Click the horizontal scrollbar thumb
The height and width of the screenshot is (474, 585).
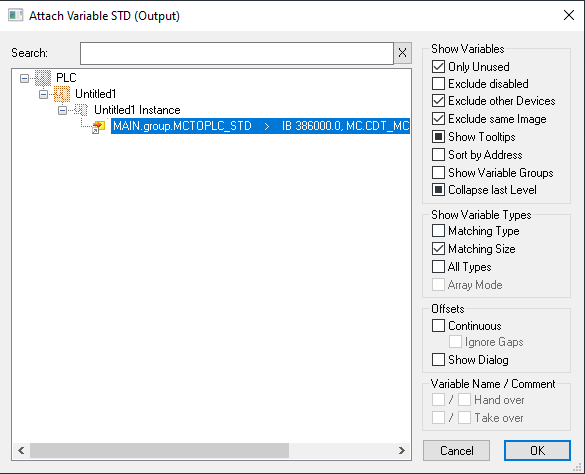click(x=159, y=450)
